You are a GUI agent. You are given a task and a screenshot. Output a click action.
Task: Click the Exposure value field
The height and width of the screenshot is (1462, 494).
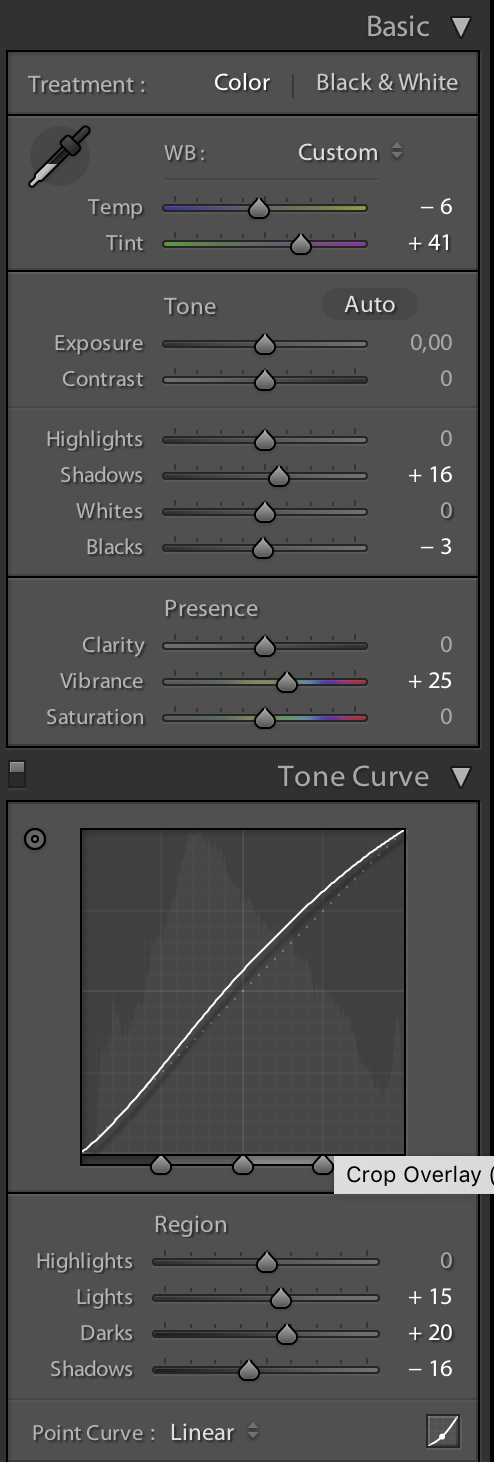431,343
